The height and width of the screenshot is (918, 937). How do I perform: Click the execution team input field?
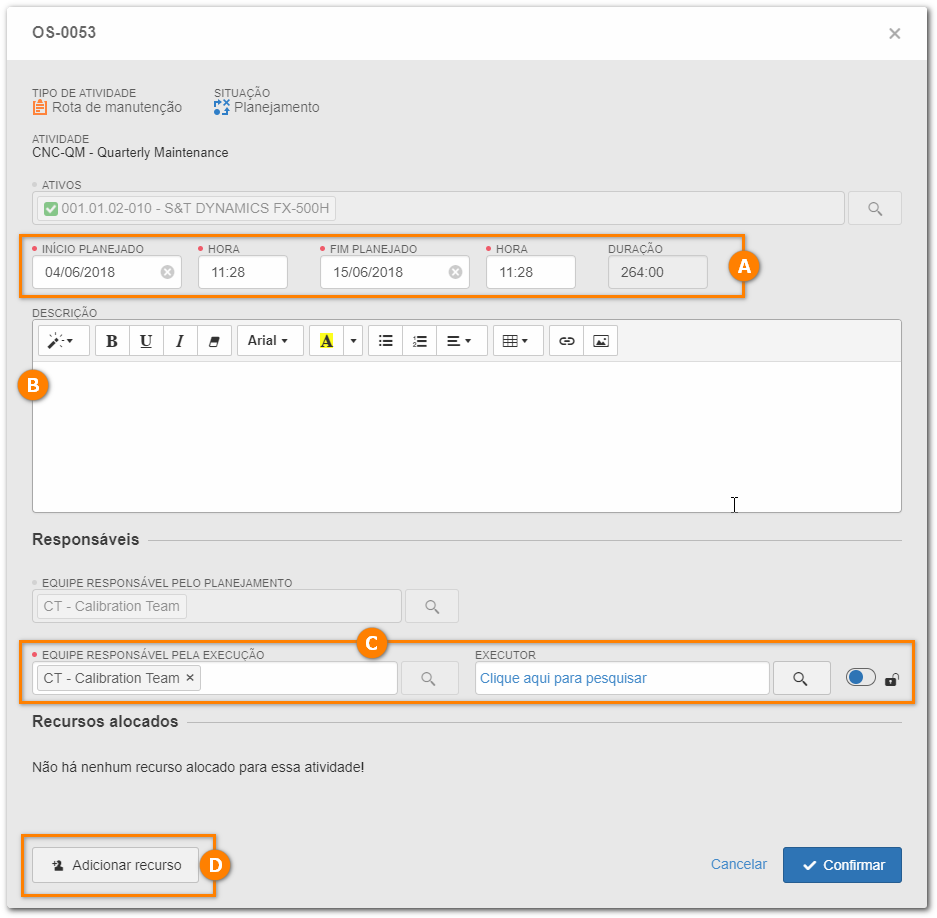click(x=215, y=678)
